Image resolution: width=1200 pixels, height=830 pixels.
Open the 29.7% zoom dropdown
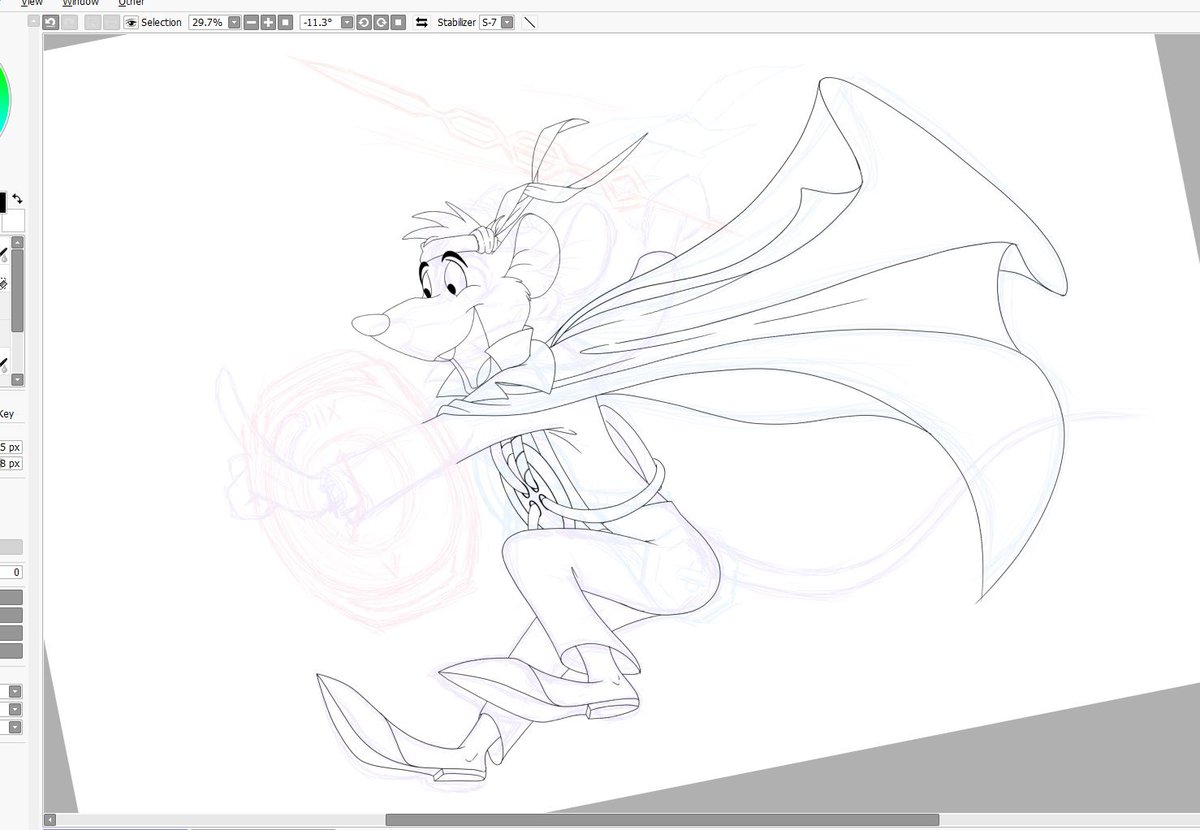(234, 22)
